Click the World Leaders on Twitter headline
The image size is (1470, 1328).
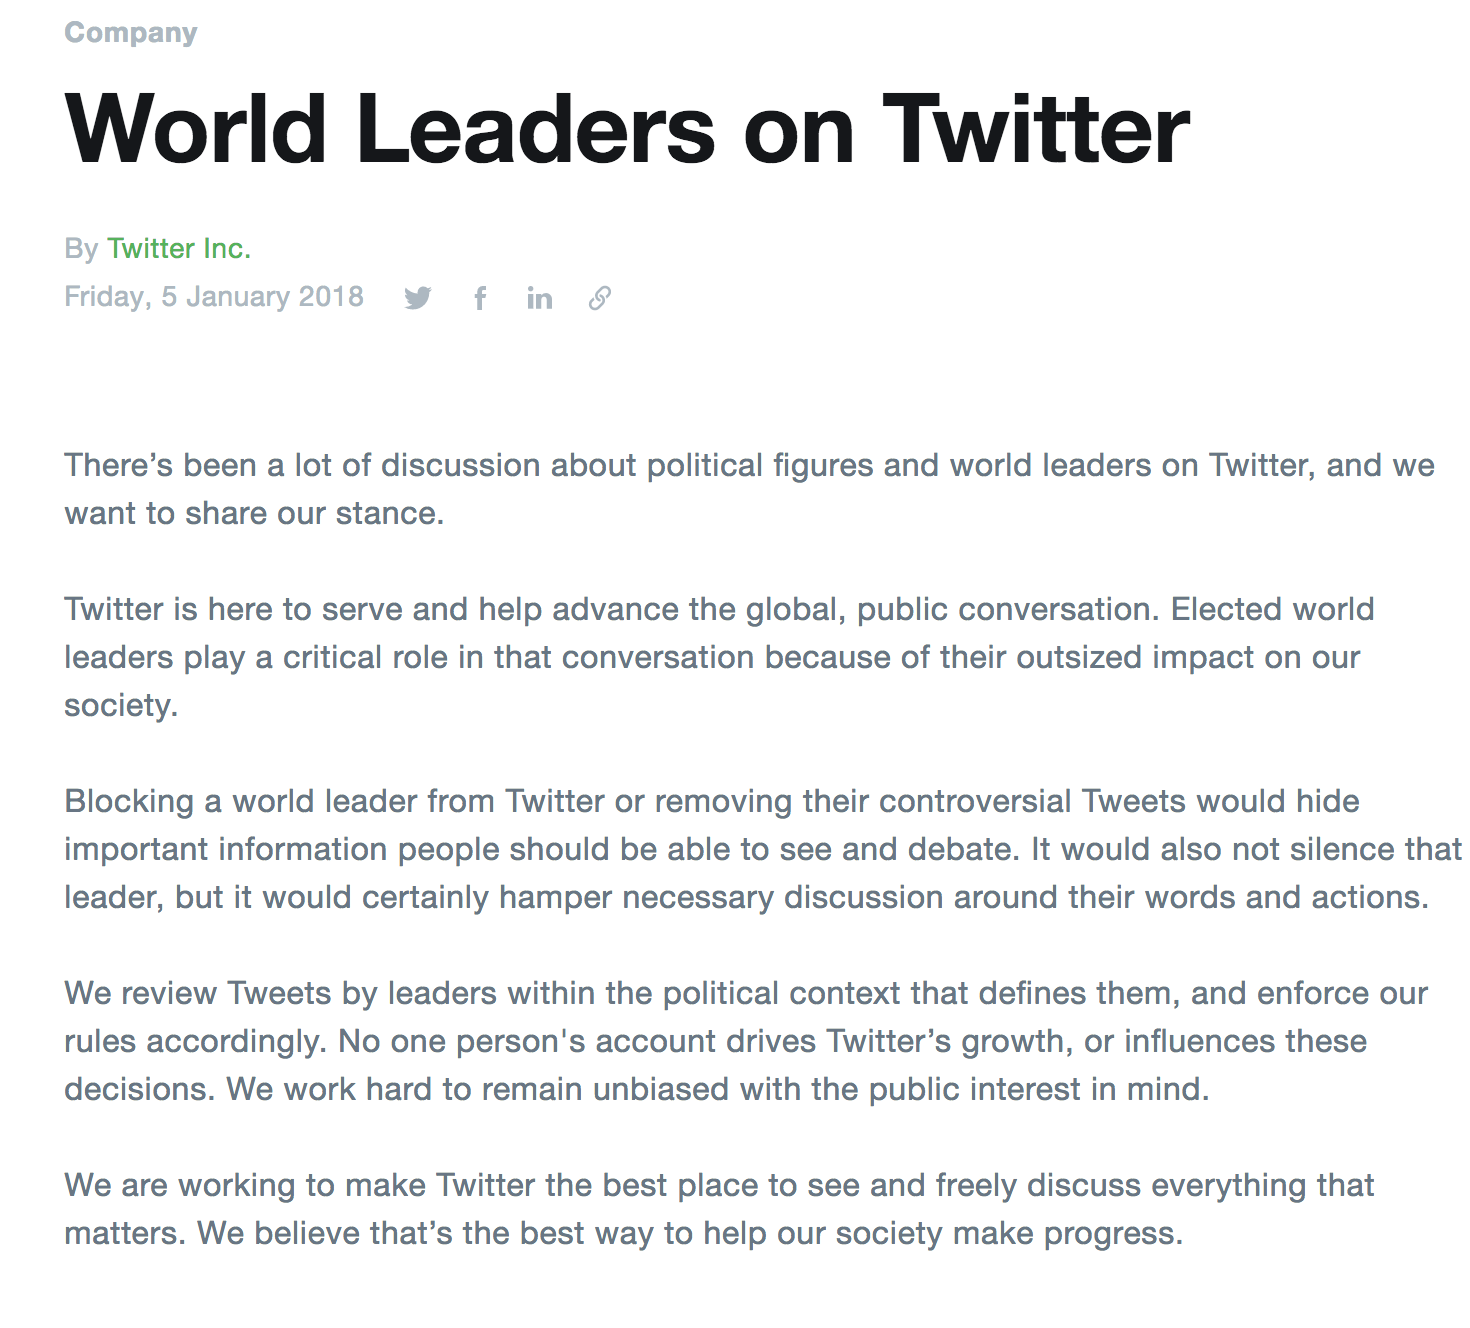click(627, 129)
